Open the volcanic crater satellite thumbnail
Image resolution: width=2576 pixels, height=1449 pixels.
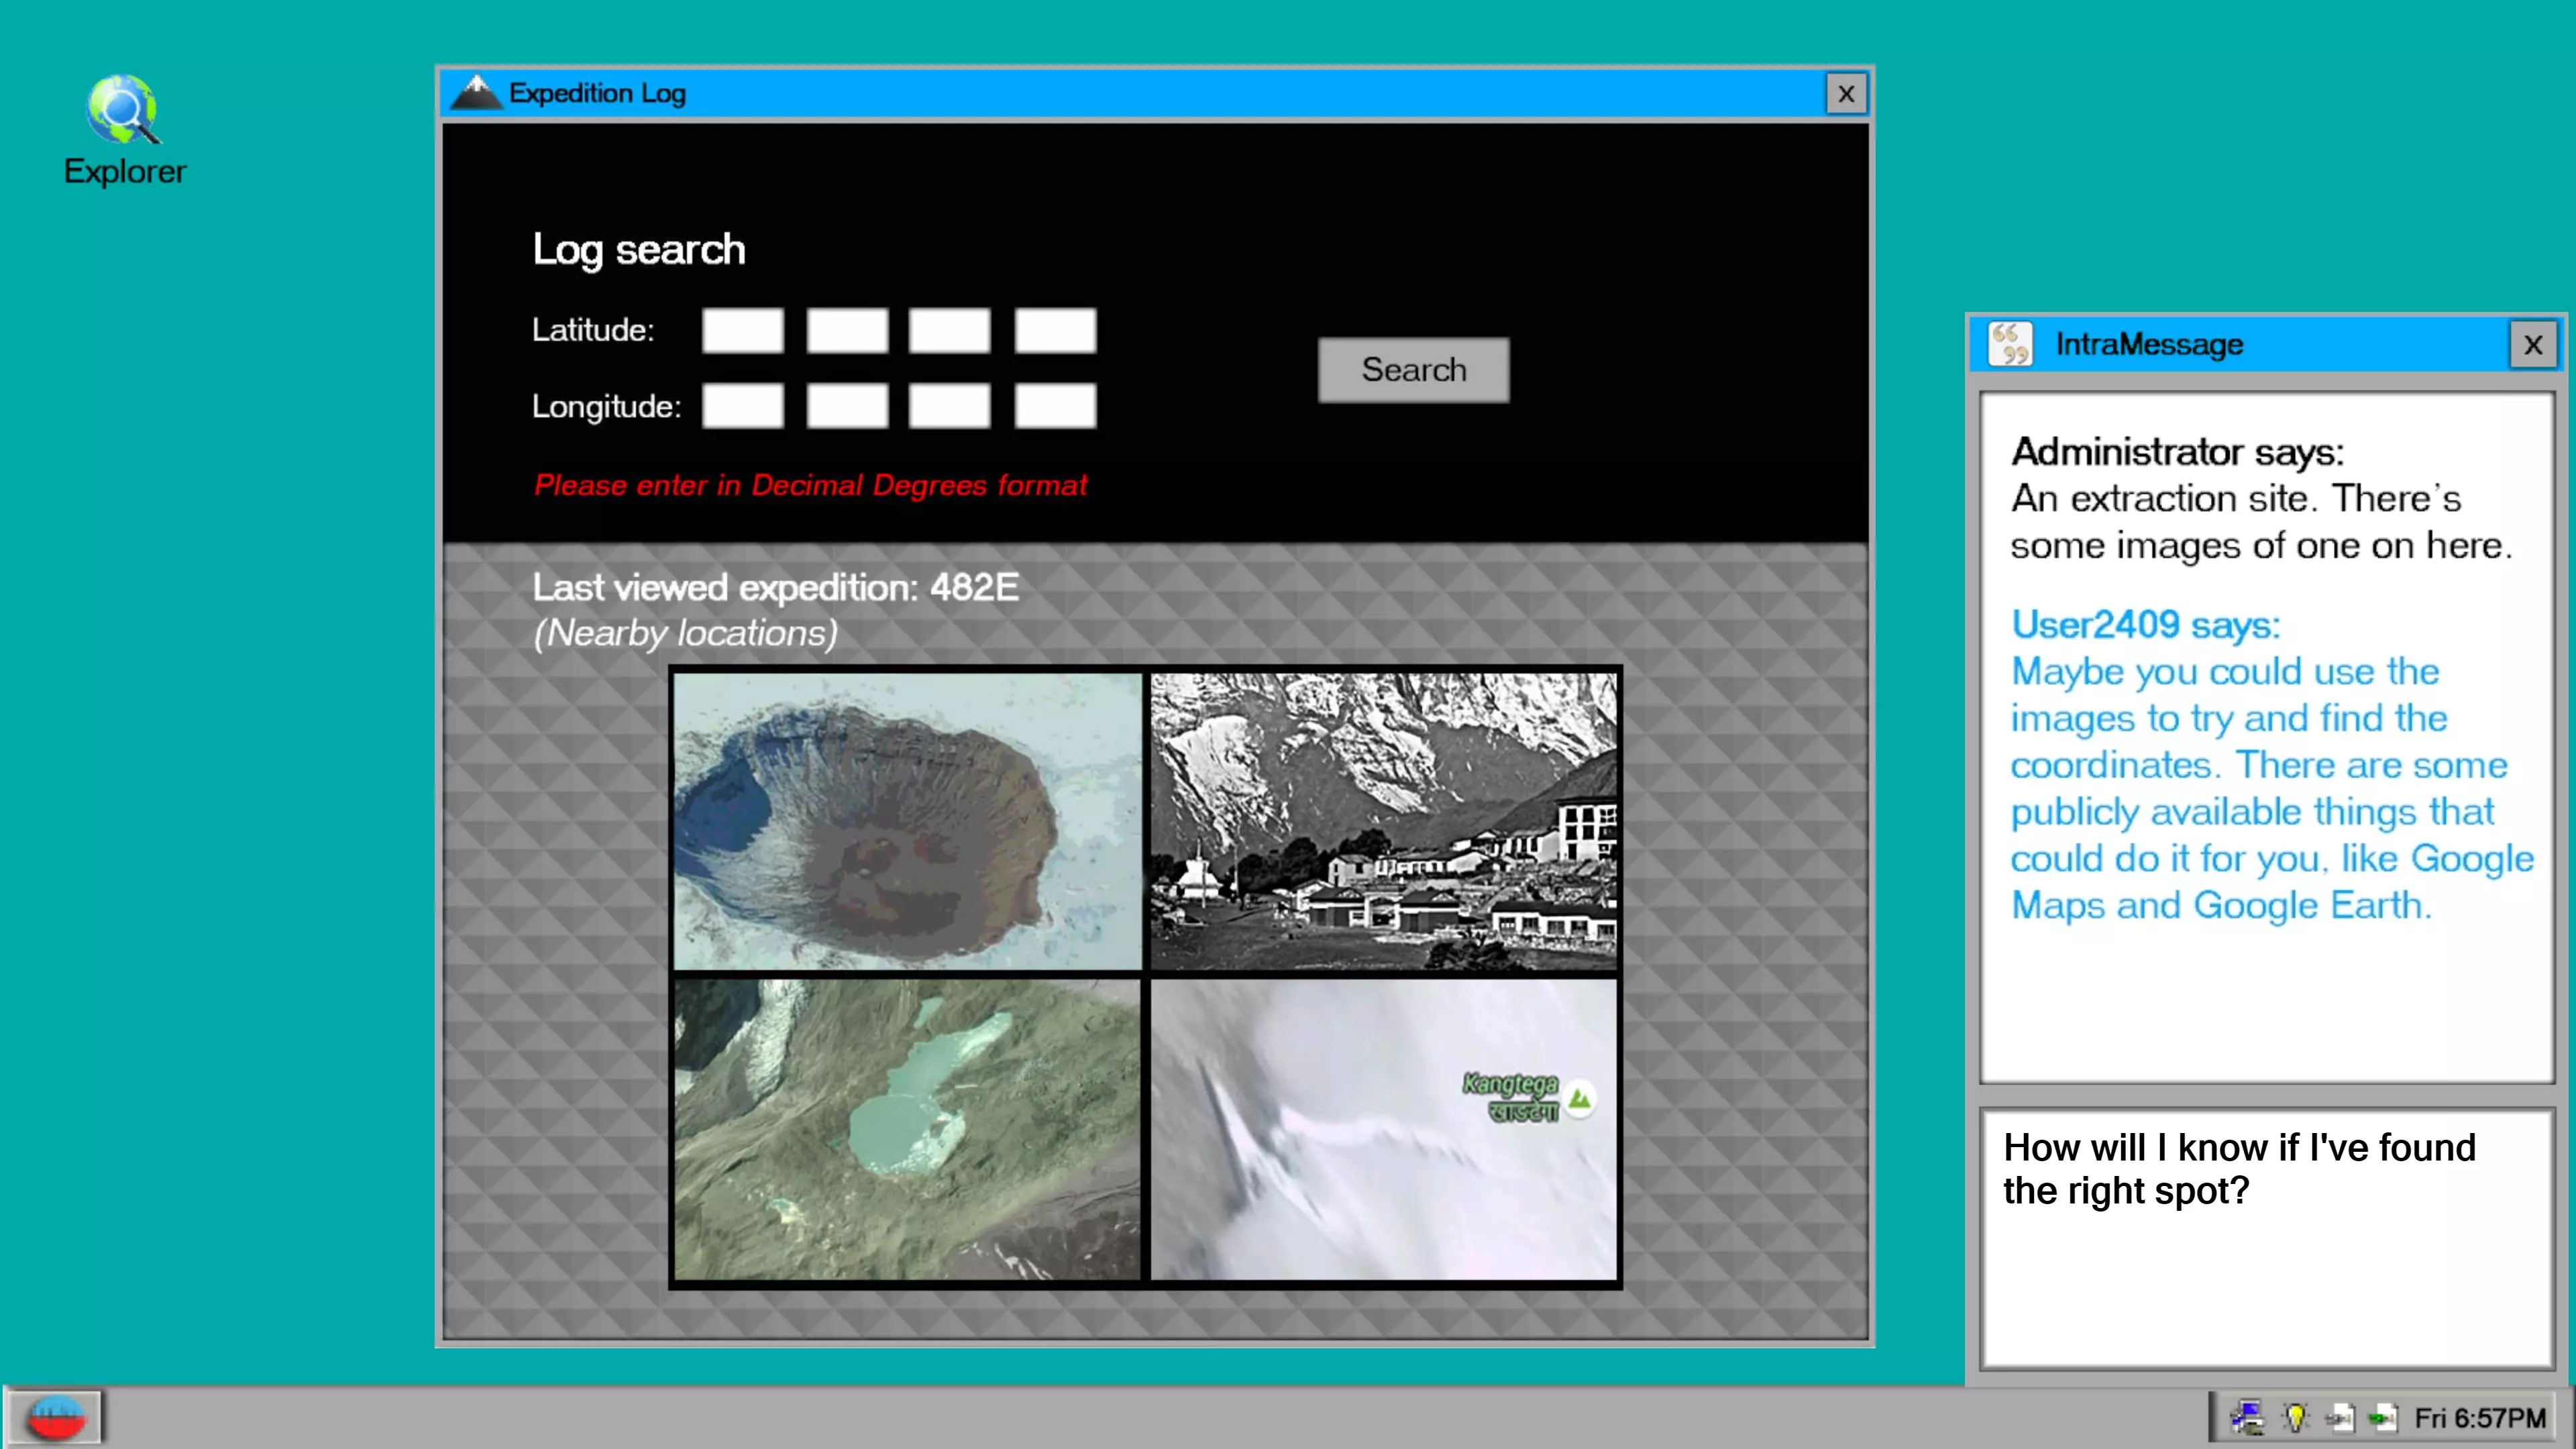(907, 820)
